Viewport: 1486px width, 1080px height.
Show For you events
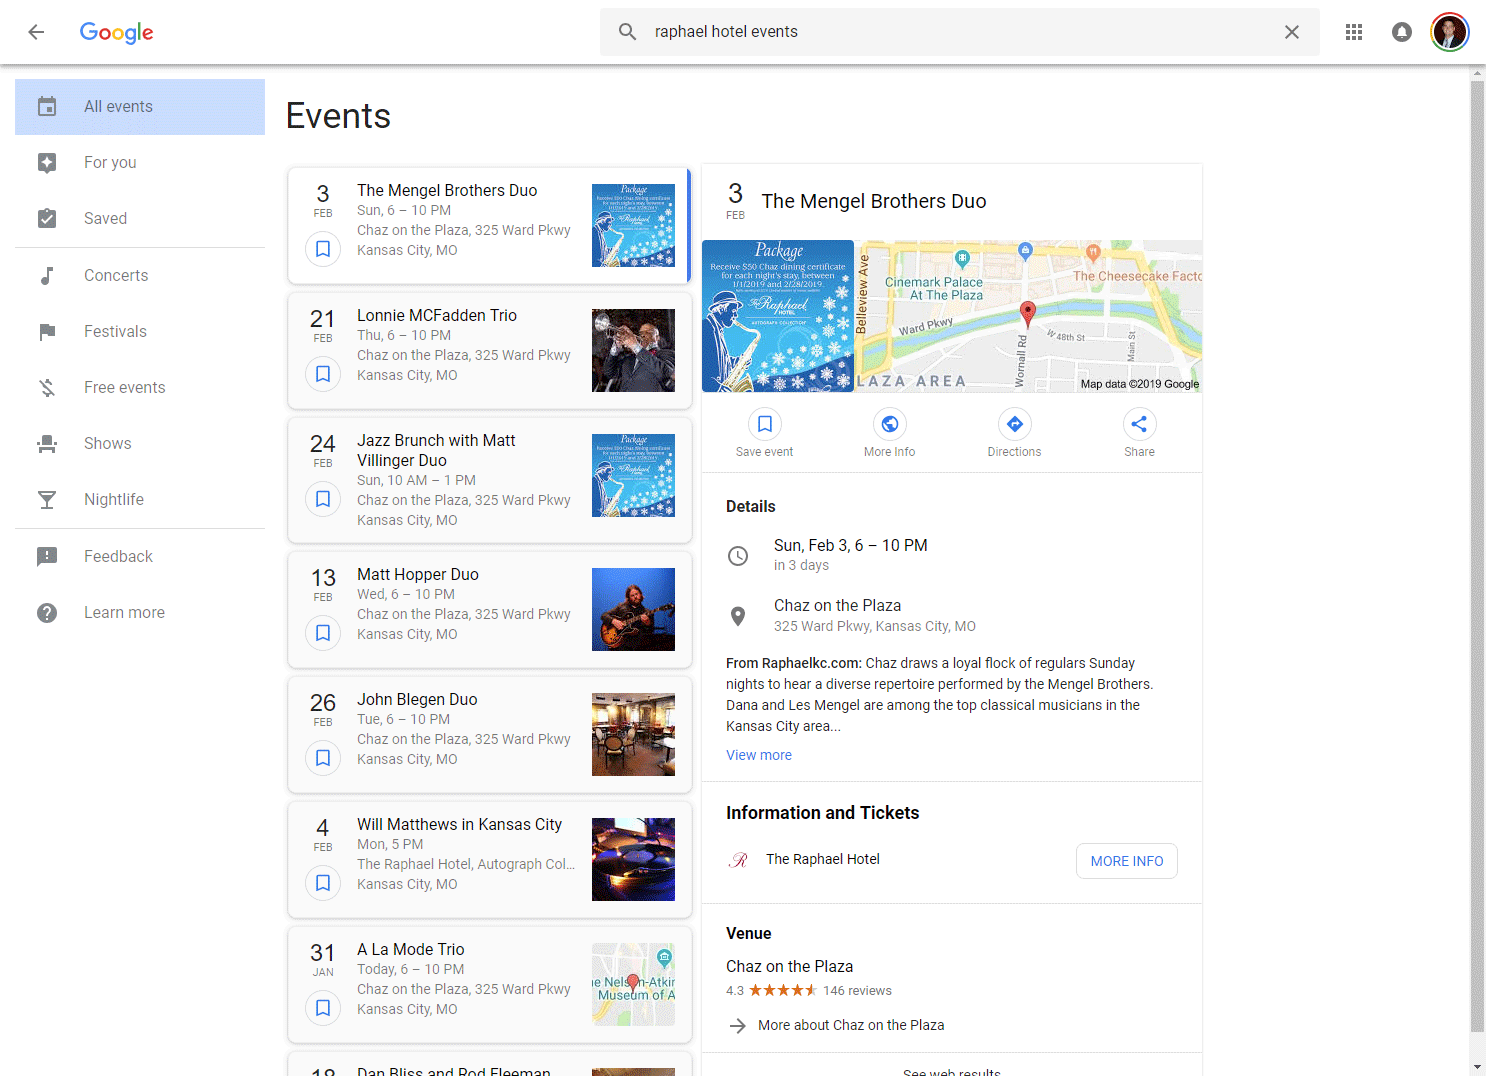[140, 163]
